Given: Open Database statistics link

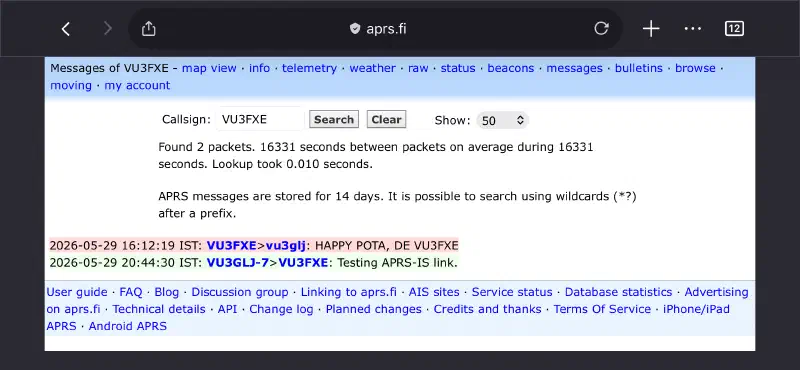Looking at the screenshot, I should tap(618, 292).
